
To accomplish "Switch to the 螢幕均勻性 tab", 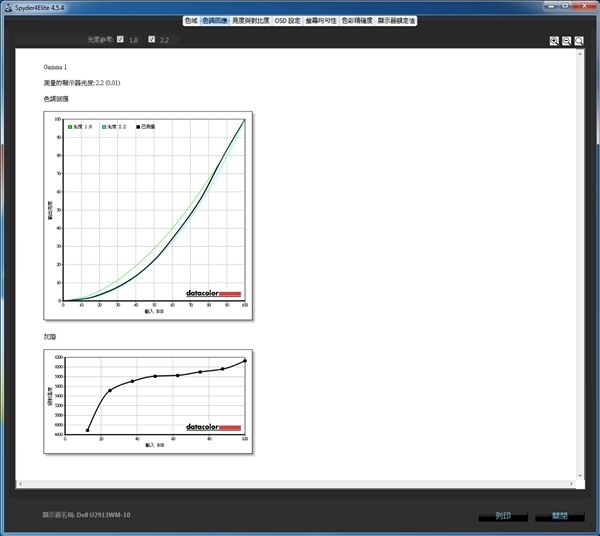I will click(x=321, y=21).
